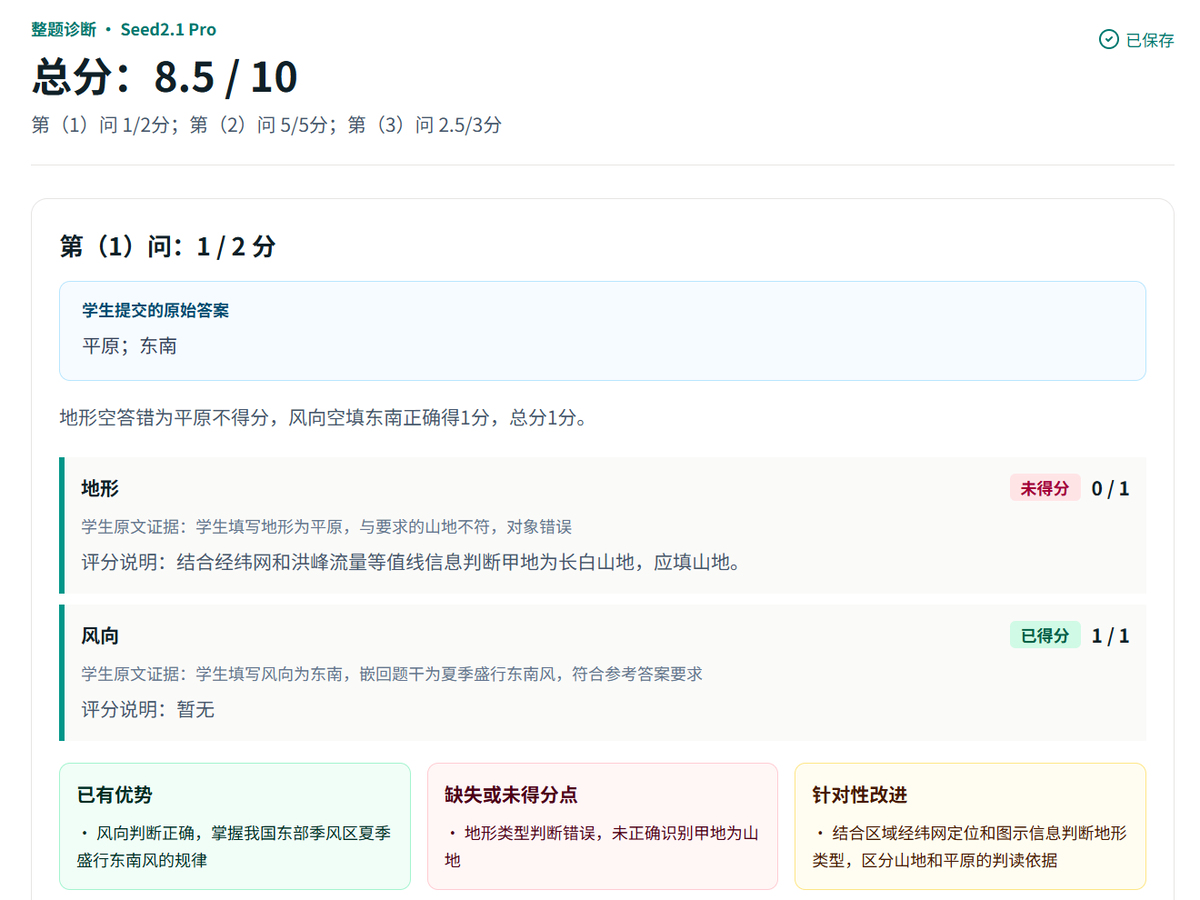Click the bullet about 地形类型判断错误
The height and width of the screenshot is (900, 1200).
pos(602,846)
